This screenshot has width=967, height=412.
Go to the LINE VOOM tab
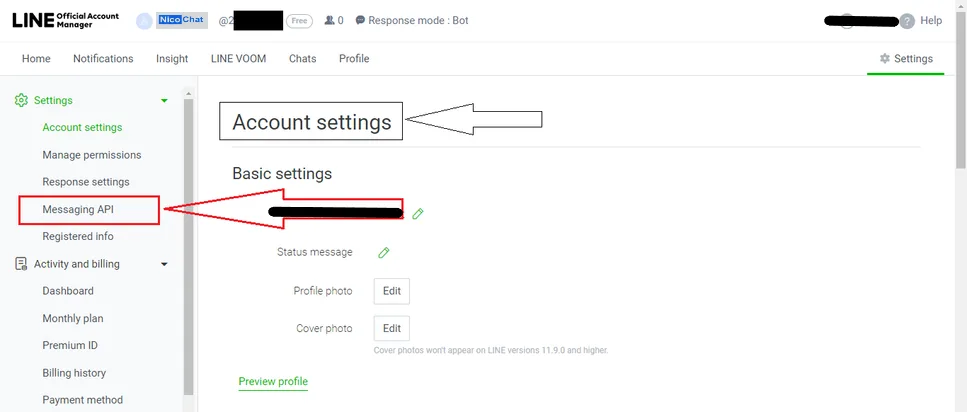point(238,59)
